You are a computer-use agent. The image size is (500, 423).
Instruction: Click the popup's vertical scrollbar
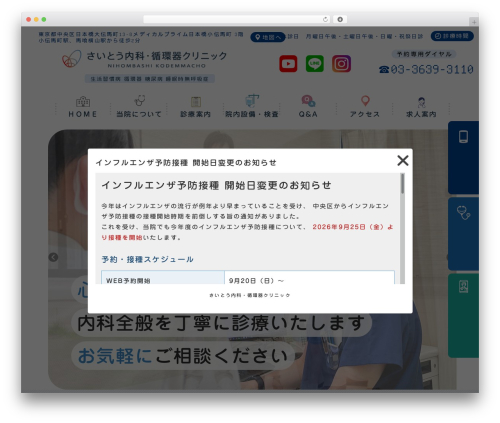[402, 228]
